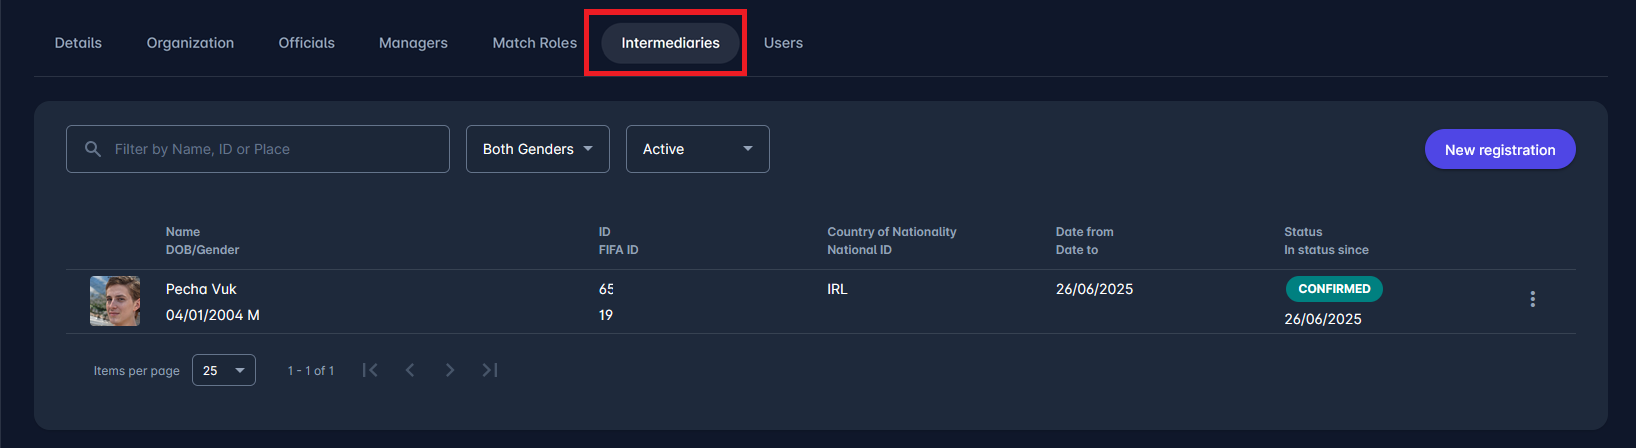Go to the next page
Viewport: 1636px width, 448px height.
pos(450,370)
